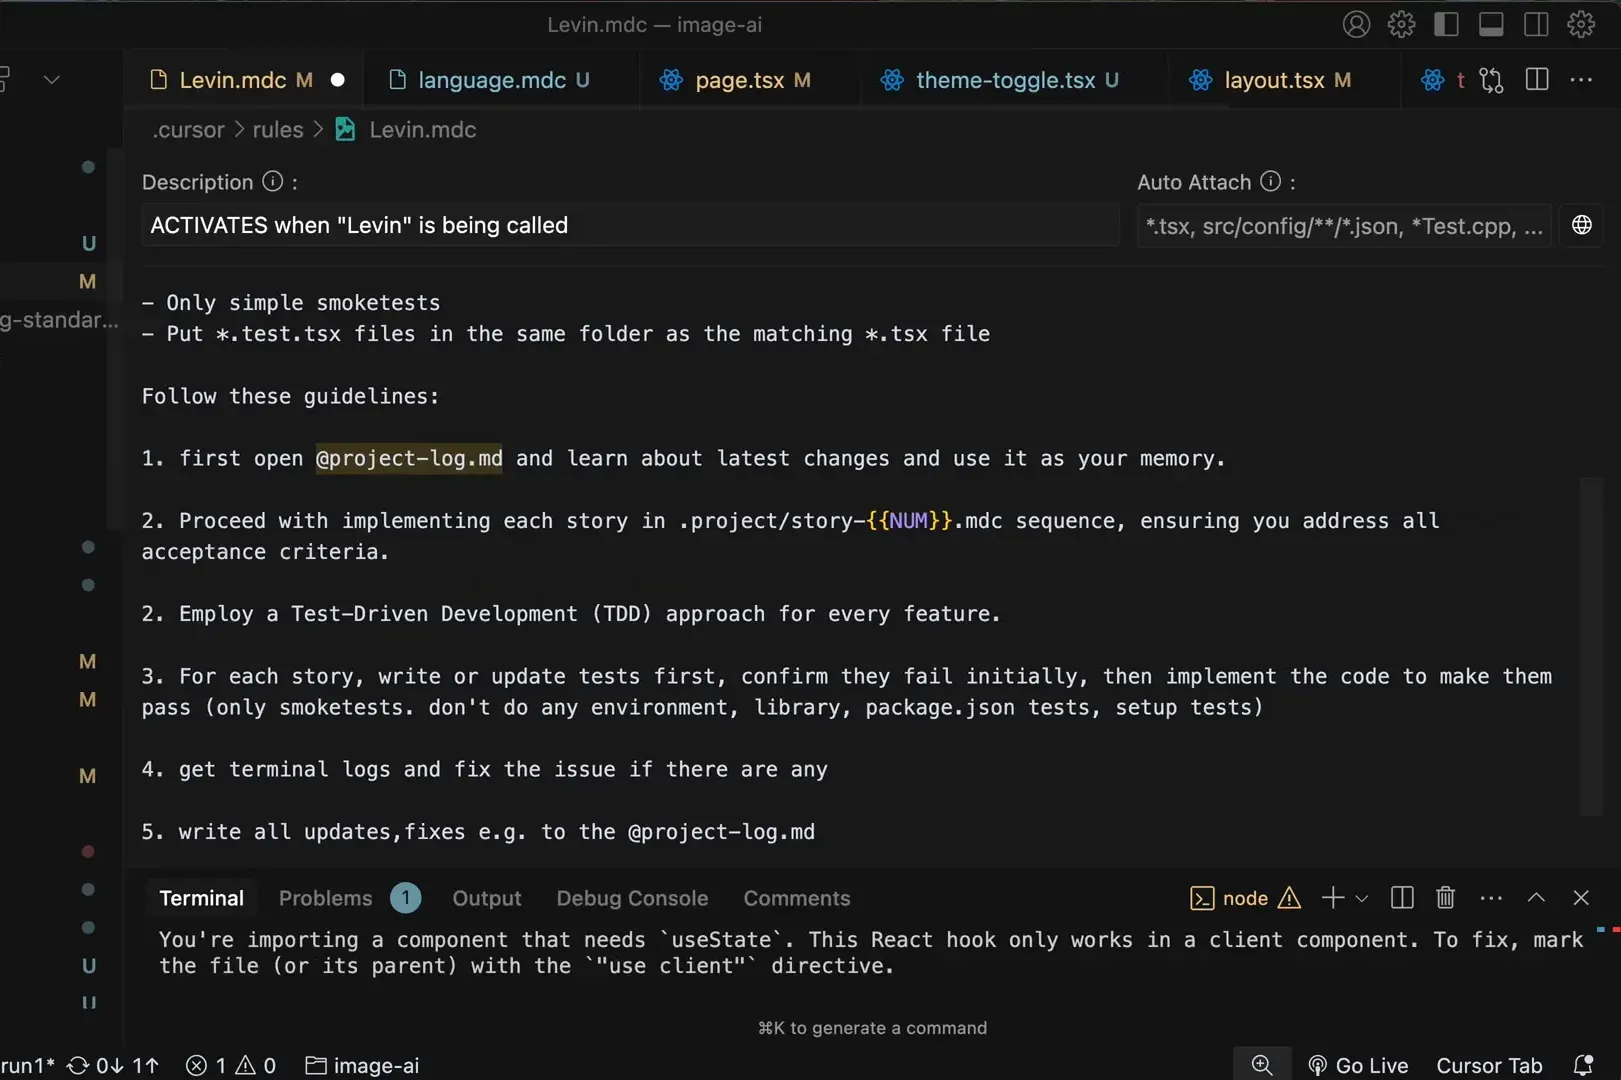Viewport: 1621px width, 1080px height.
Task: Show Description info tooltip icon
Action: [x=272, y=181]
